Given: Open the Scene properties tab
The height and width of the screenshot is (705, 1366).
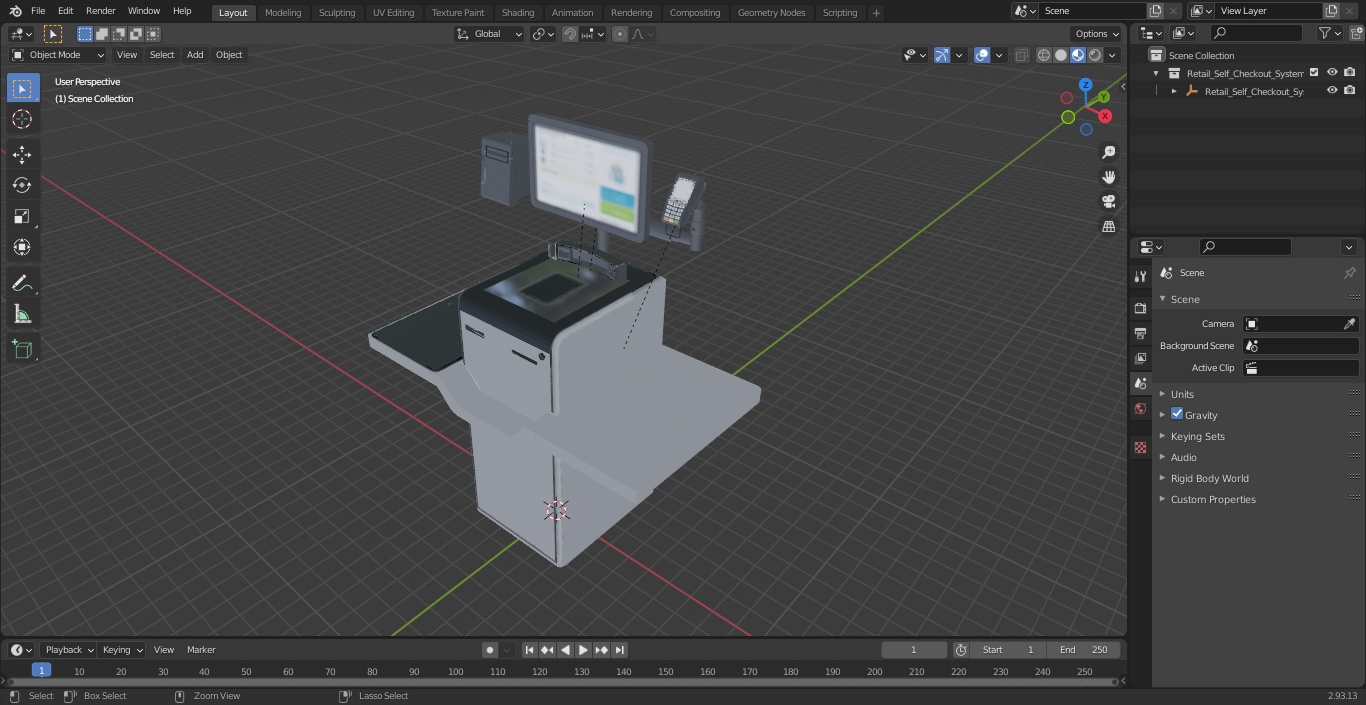Looking at the screenshot, I should tap(1140, 383).
